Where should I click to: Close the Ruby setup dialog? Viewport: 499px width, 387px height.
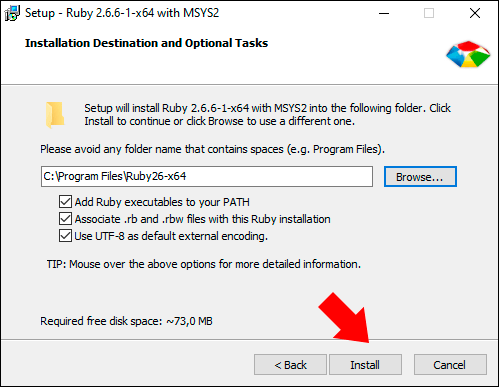pyautogui.click(x=475, y=13)
